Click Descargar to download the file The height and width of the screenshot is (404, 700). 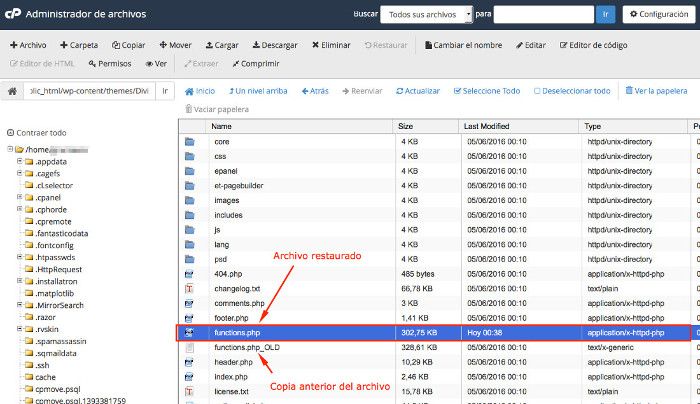[275, 45]
